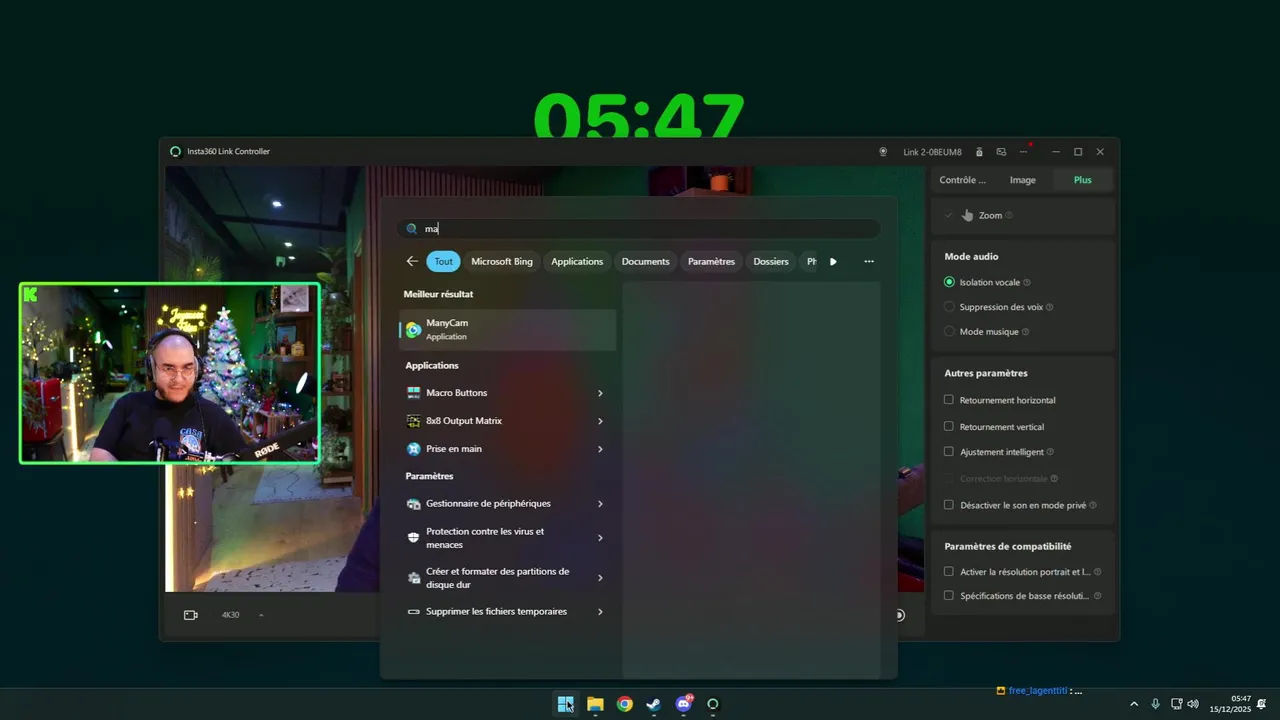Image resolution: width=1280 pixels, height=720 pixels.
Task: Click the Insta360 Link Controller logo icon
Action: pos(176,152)
